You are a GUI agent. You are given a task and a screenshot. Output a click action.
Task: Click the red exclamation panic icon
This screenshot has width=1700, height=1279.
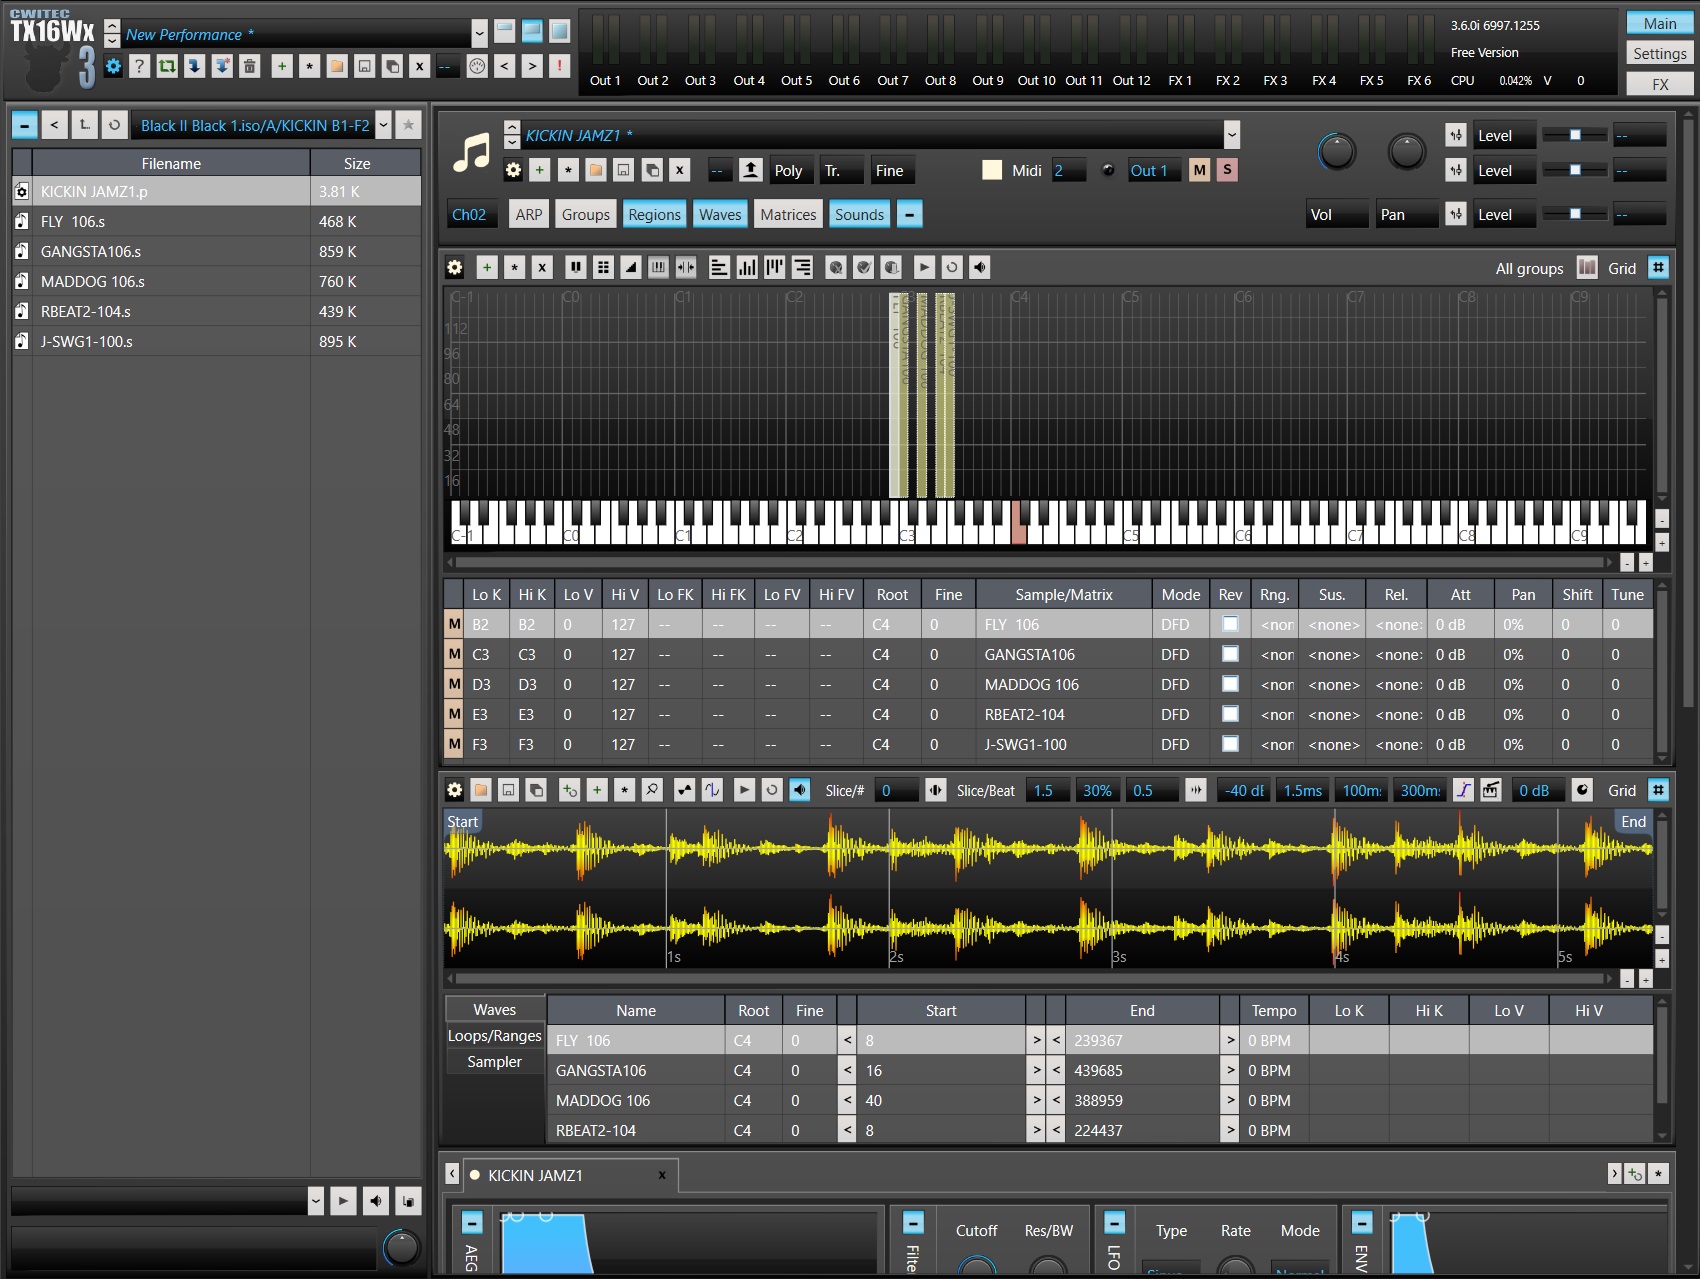point(560,67)
